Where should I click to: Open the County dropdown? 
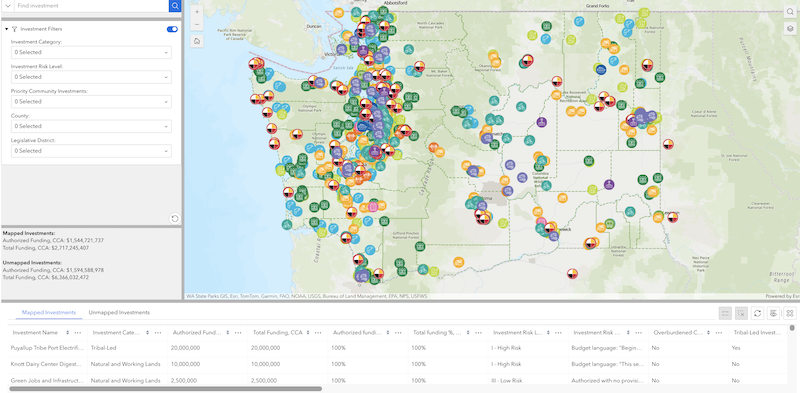(x=91, y=126)
